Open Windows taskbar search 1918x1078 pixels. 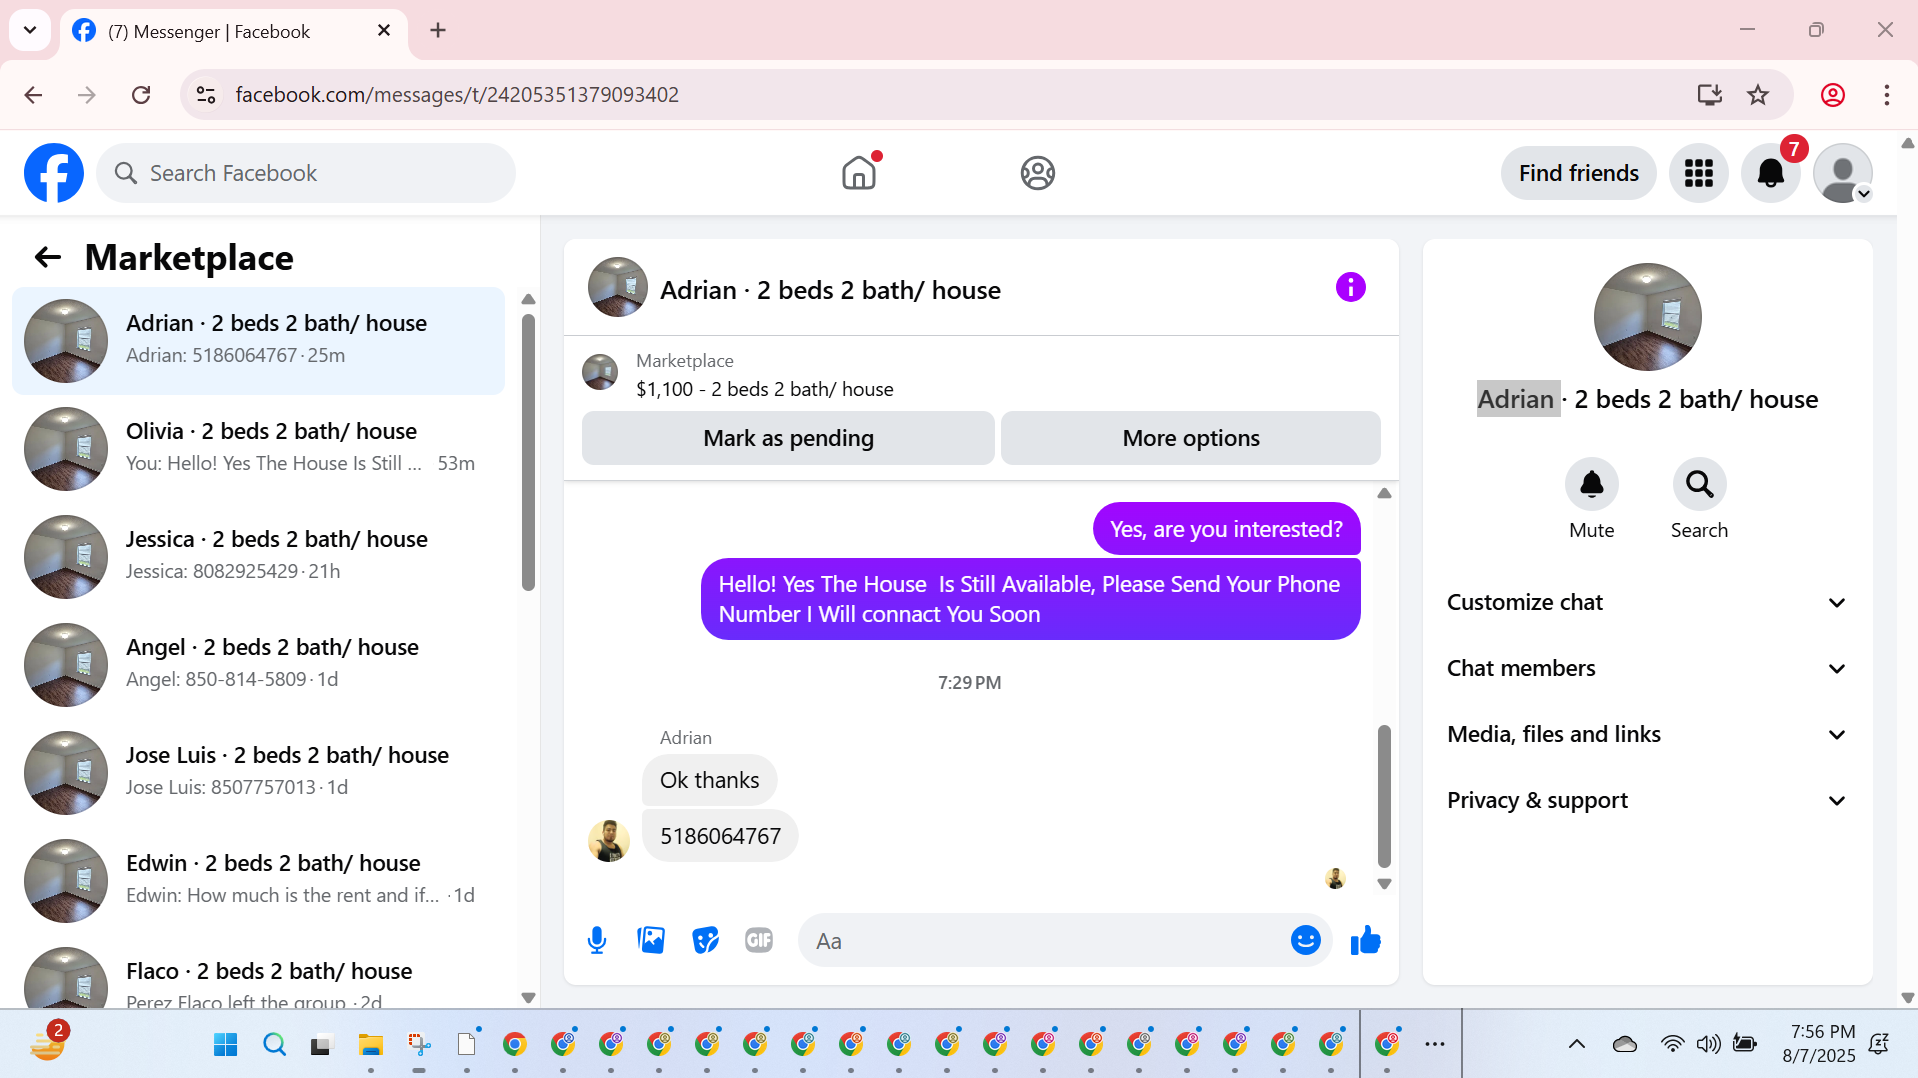point(274,1045)
